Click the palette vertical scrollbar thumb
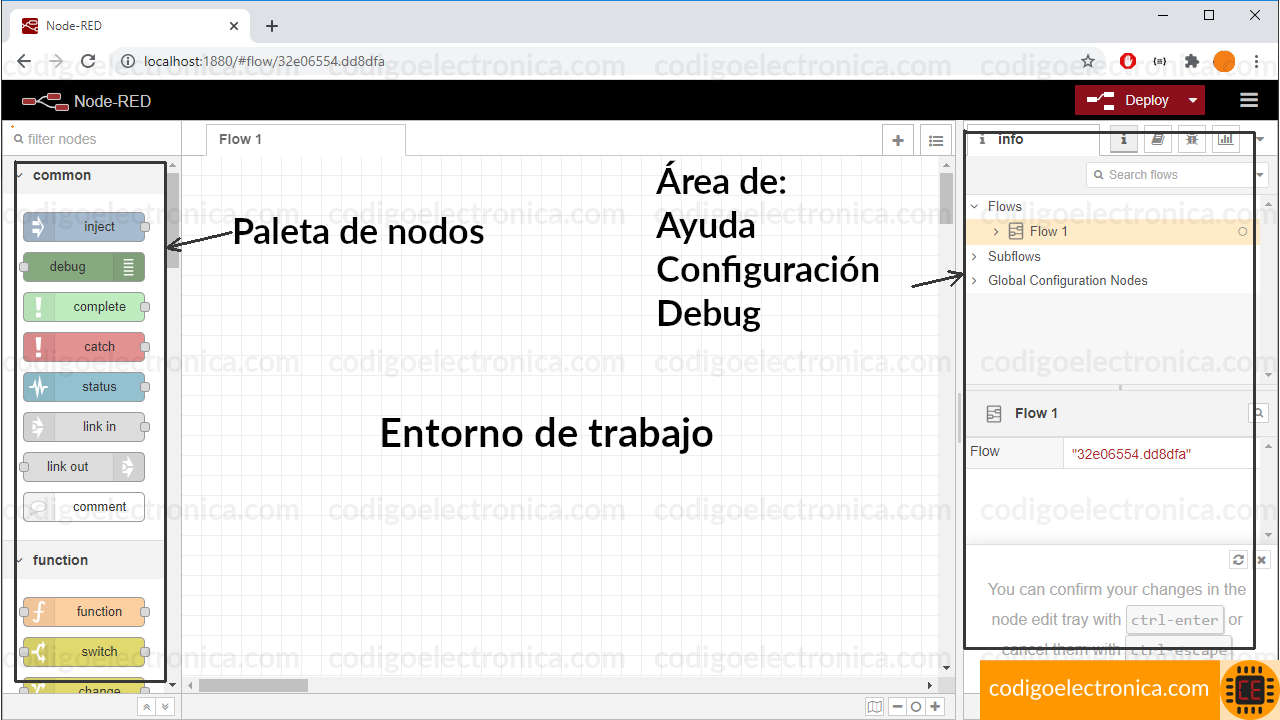The height and width of the screenshot is (720, 1280). [x=173, y=220]
